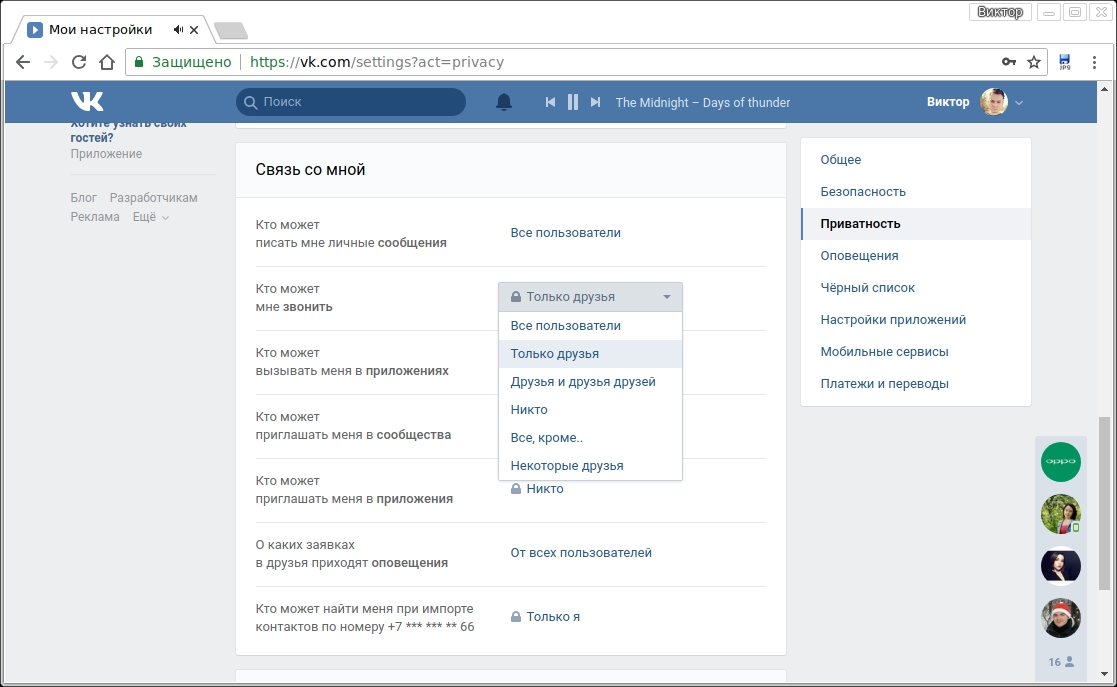Viewport: 1117px width, 687px height.
Task: Switch to 'Чёрный список' settings section
Action: (x=867, y=288)
